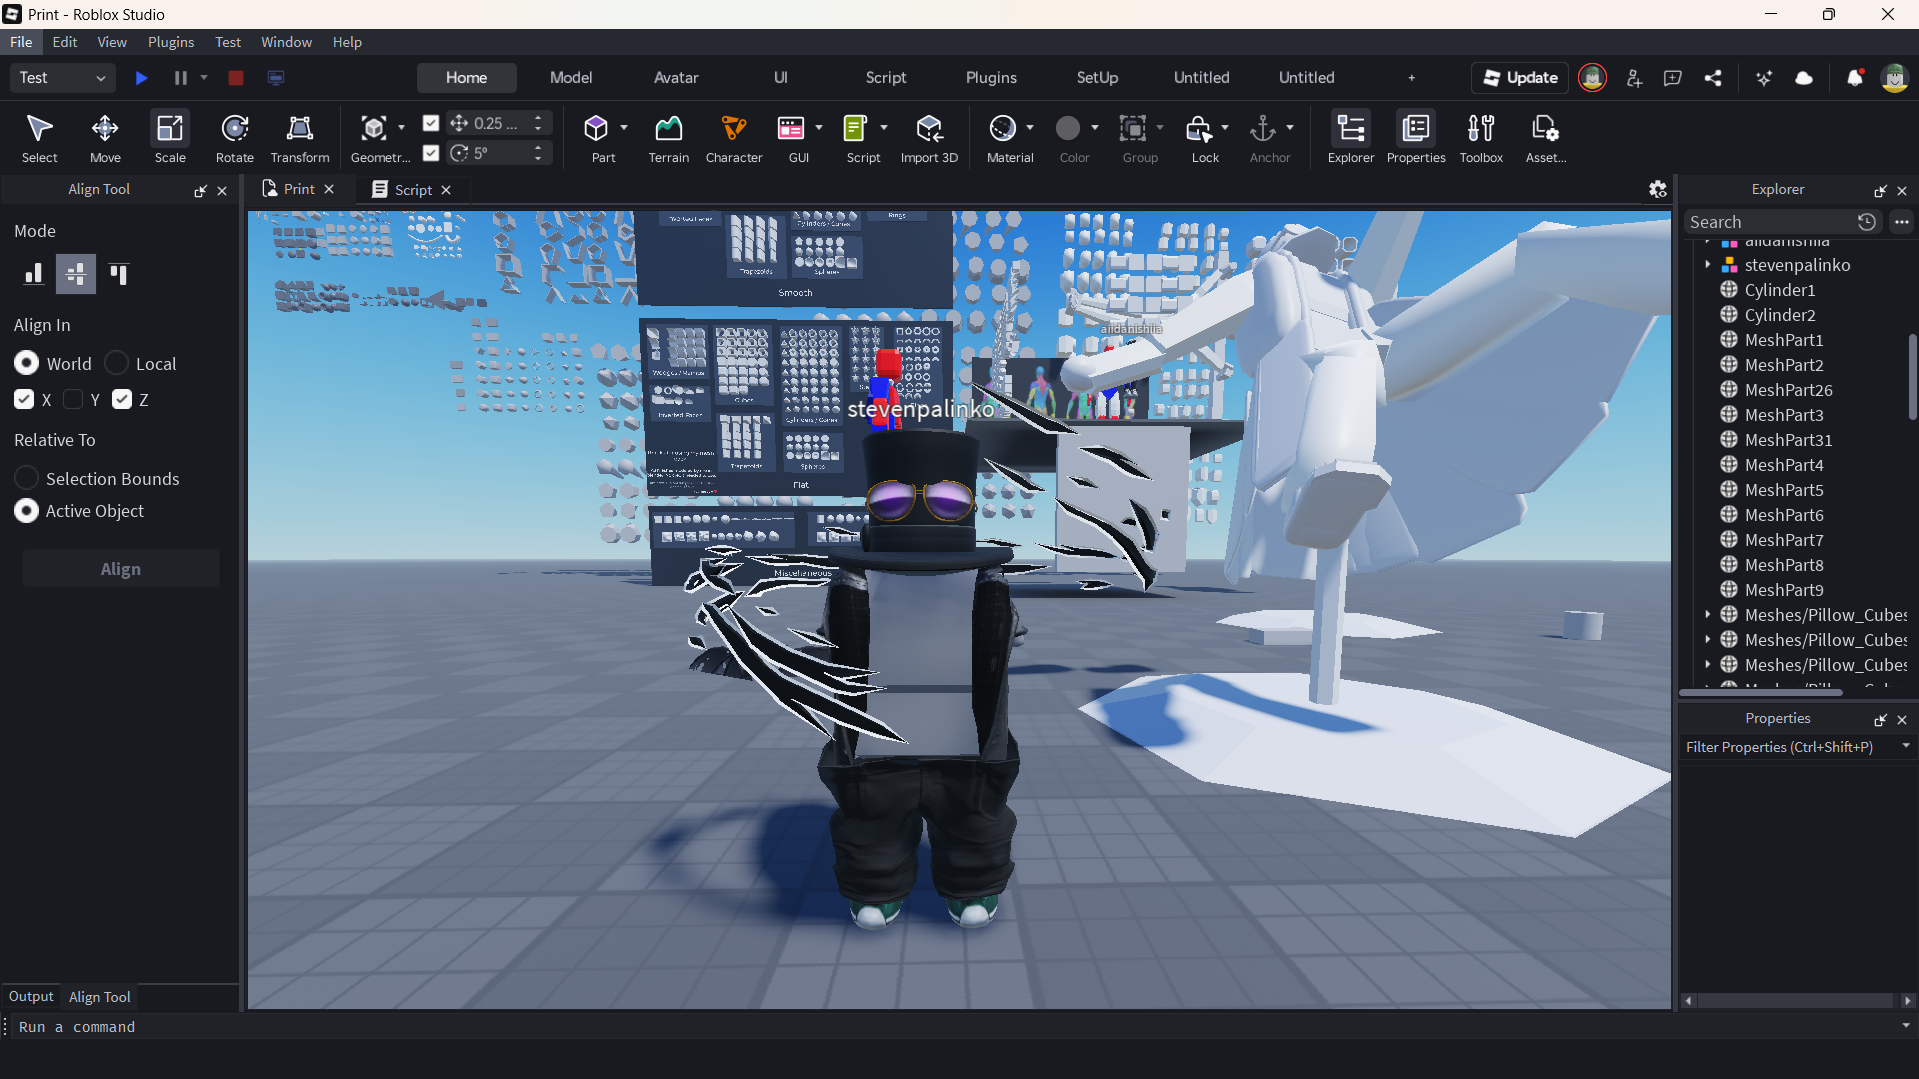Click the Align button
The width and height of the screenshot is (1919, 1079).
(121, 568)
